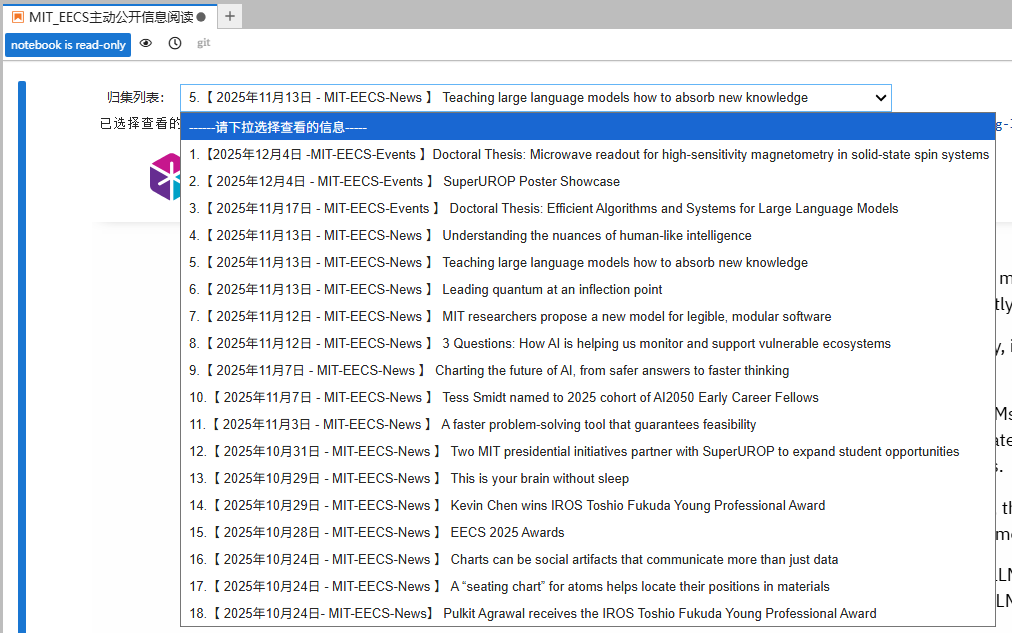Click the colorful hexagon logo behind the list
1012x633 pixels.
(x=165, y=177)
